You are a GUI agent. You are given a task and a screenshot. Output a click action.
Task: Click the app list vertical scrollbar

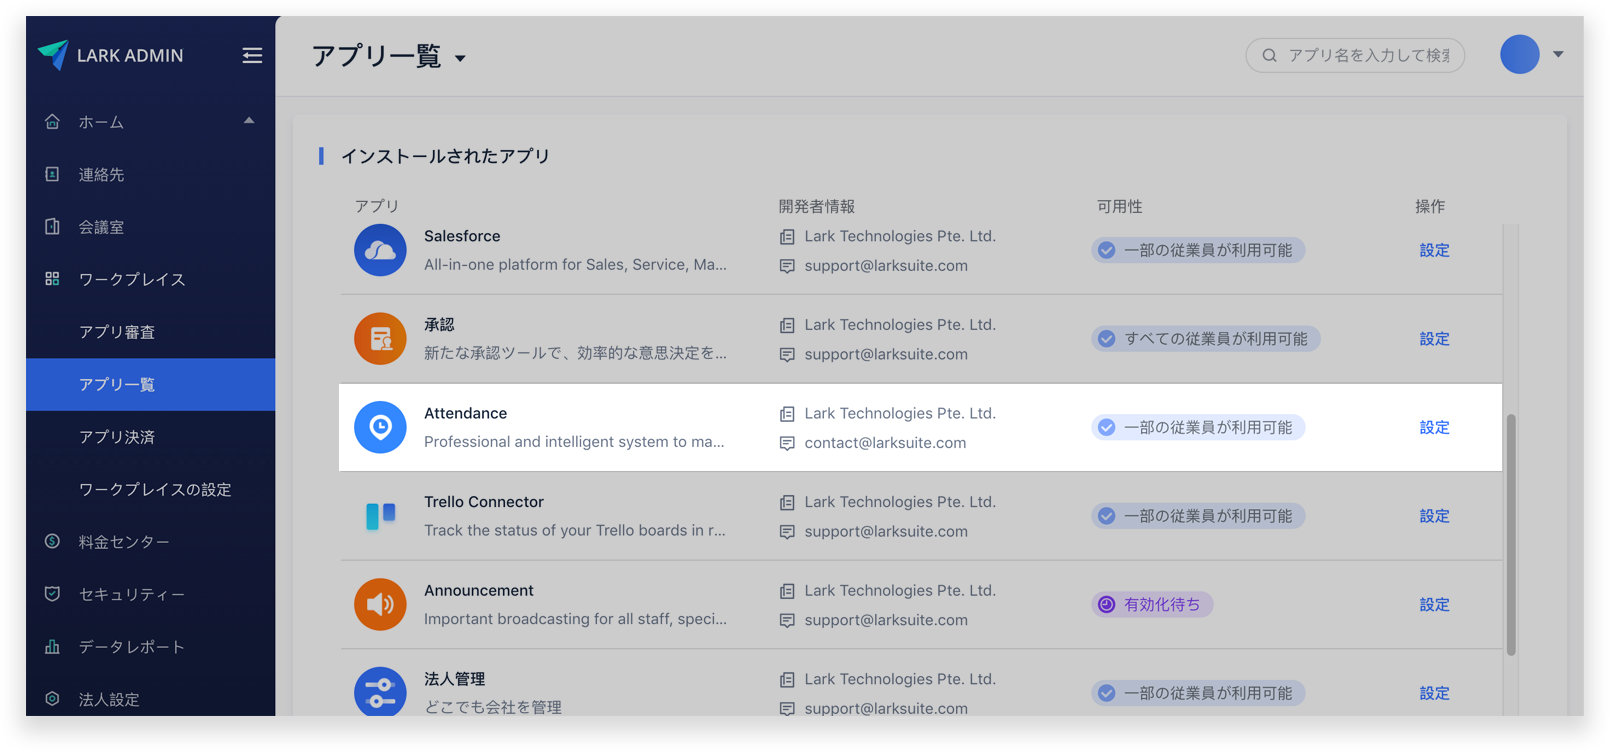click(x=1510, y=535)
